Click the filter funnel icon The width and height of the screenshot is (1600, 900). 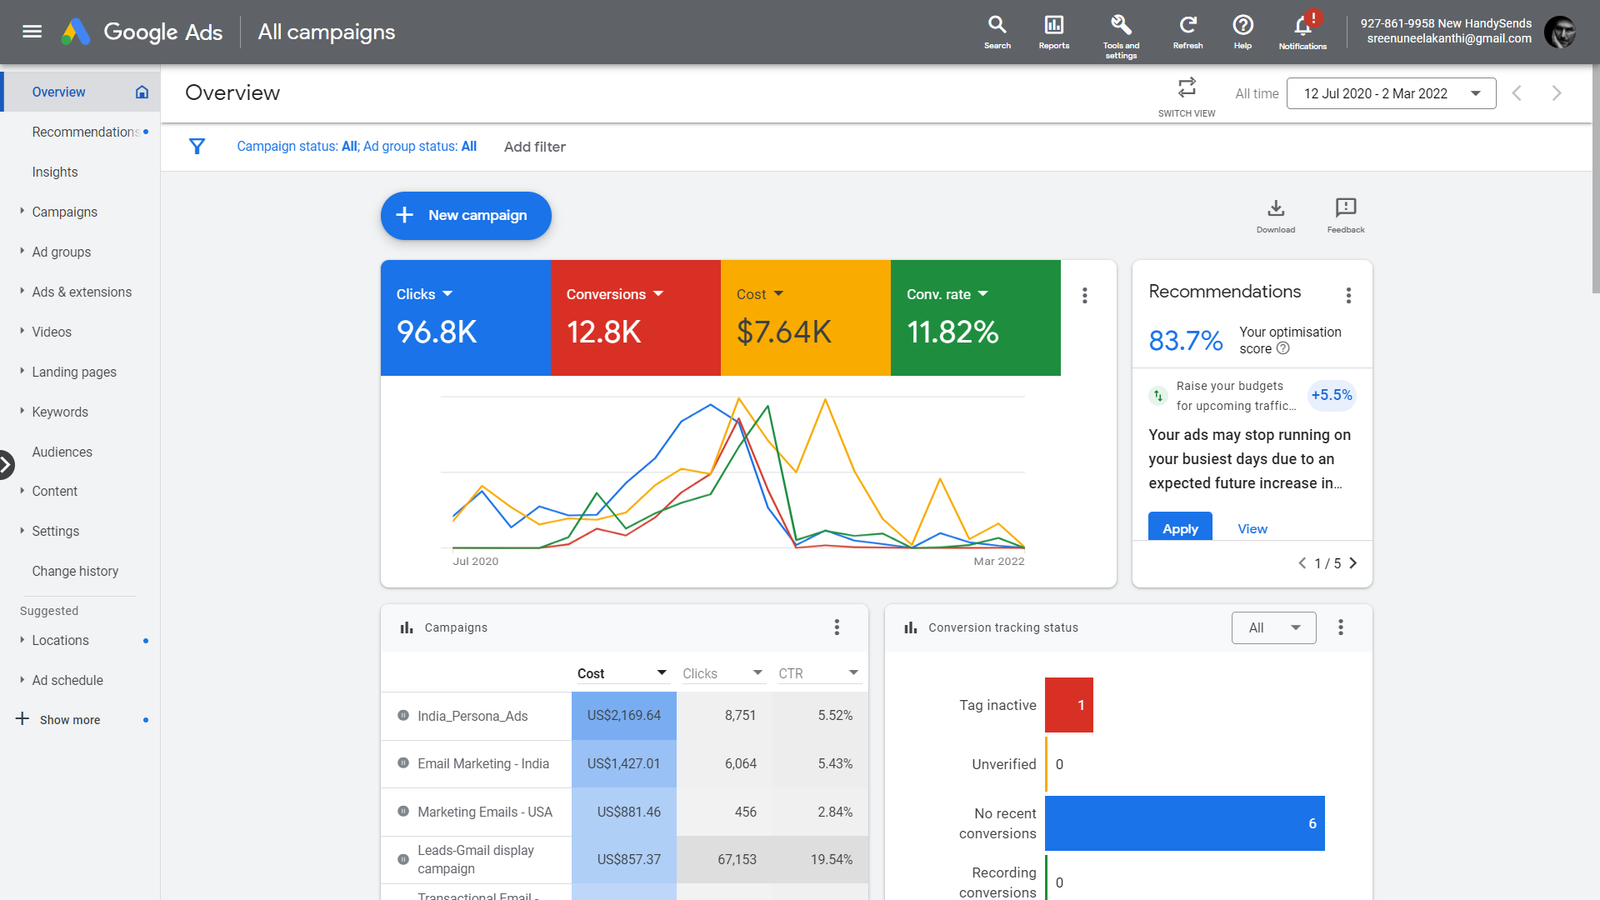click(197, 147)
